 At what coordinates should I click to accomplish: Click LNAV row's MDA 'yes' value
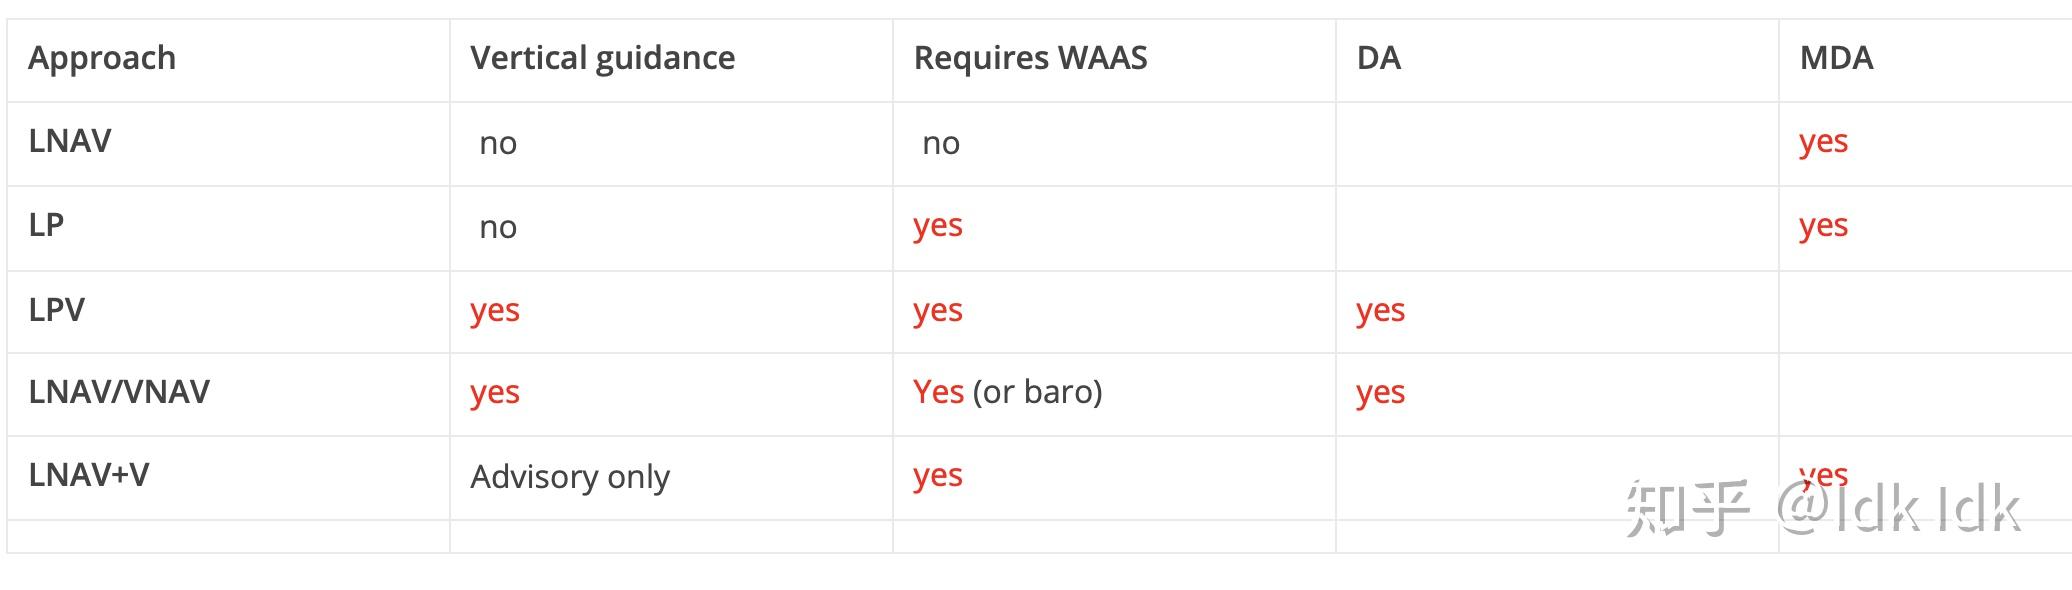point(1823,142)
